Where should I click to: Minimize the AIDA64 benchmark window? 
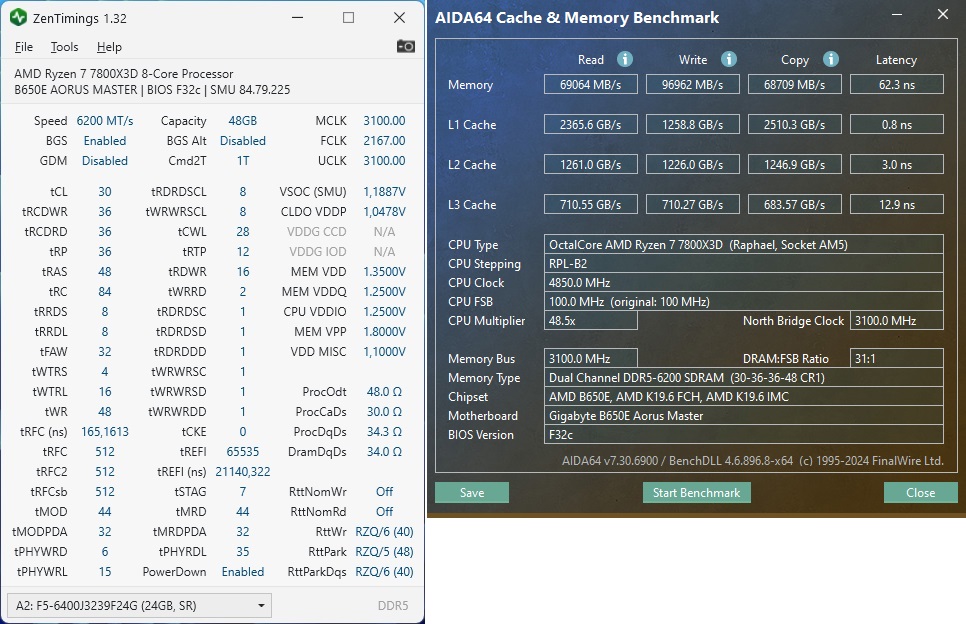897,14
